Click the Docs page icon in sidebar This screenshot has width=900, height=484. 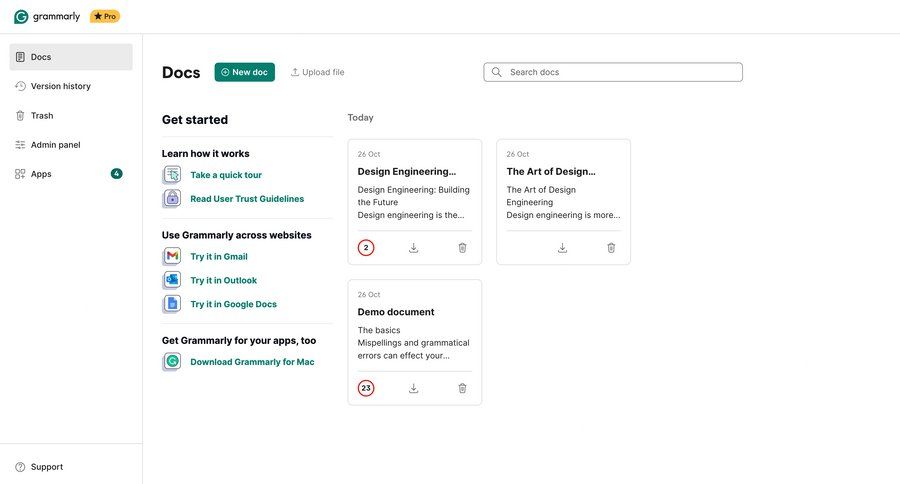tap(20, 57)
